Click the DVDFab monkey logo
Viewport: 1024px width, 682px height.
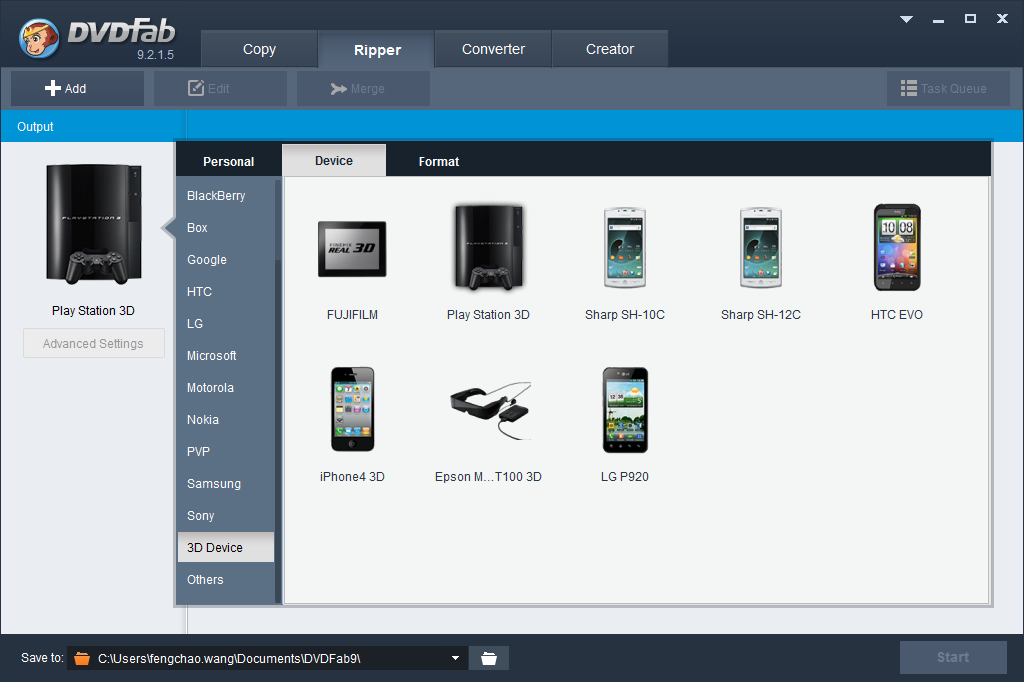(39, 38)
